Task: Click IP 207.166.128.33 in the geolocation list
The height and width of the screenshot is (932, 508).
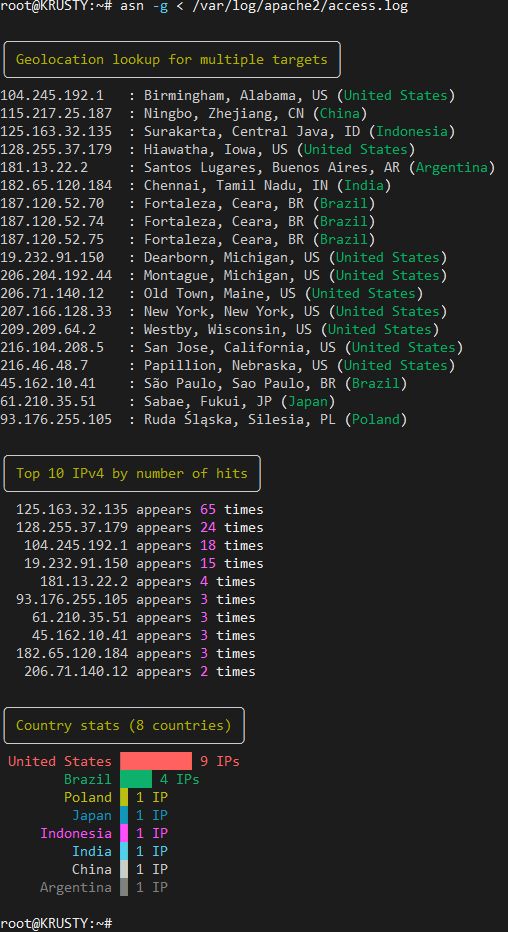Action: pos(56,311)
